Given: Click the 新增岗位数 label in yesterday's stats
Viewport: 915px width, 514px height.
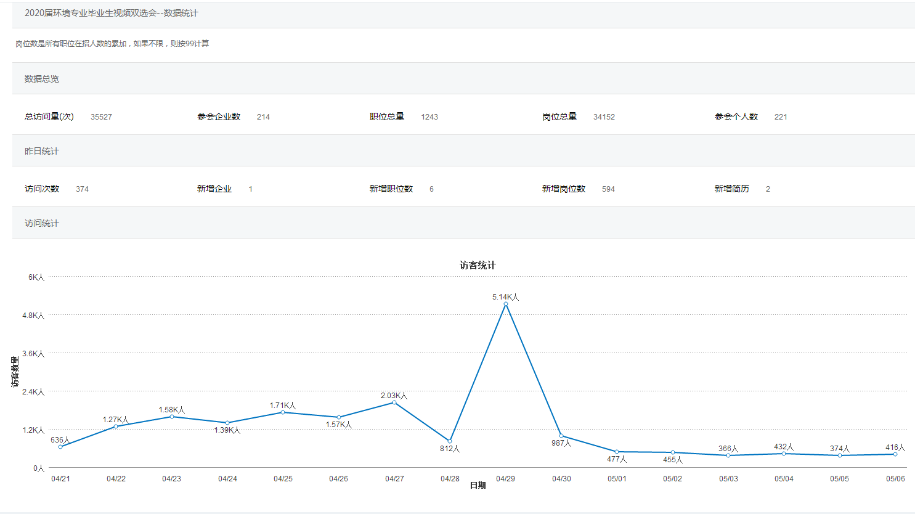Looking at the screenshot, I should [564, 189].
